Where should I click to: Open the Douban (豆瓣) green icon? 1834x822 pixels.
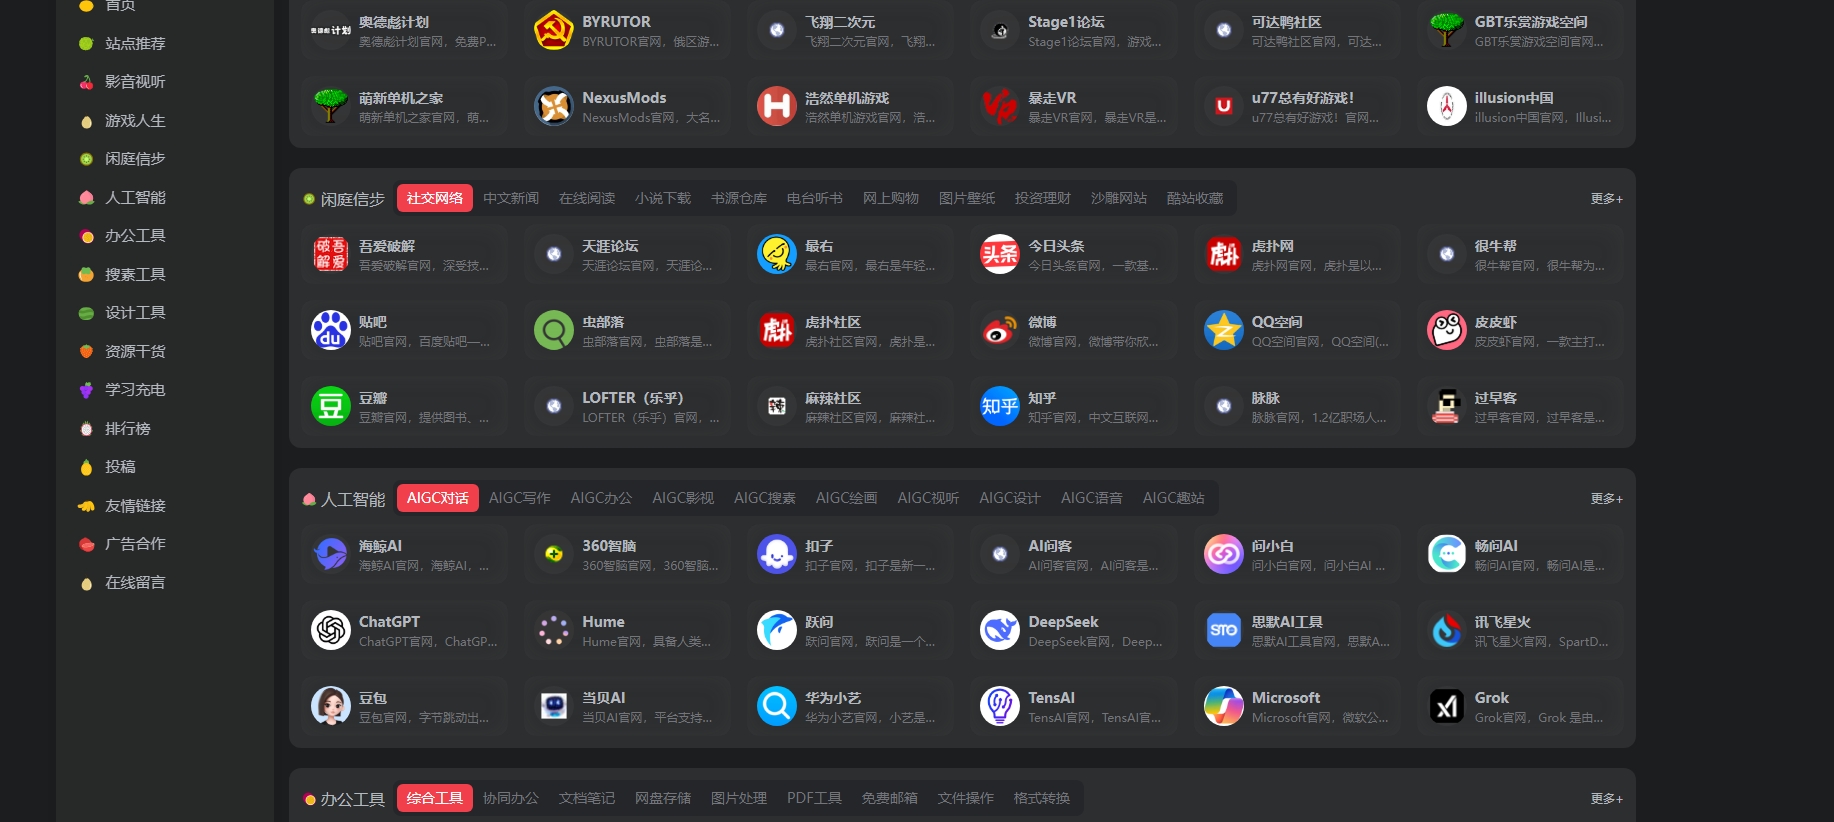331,406
